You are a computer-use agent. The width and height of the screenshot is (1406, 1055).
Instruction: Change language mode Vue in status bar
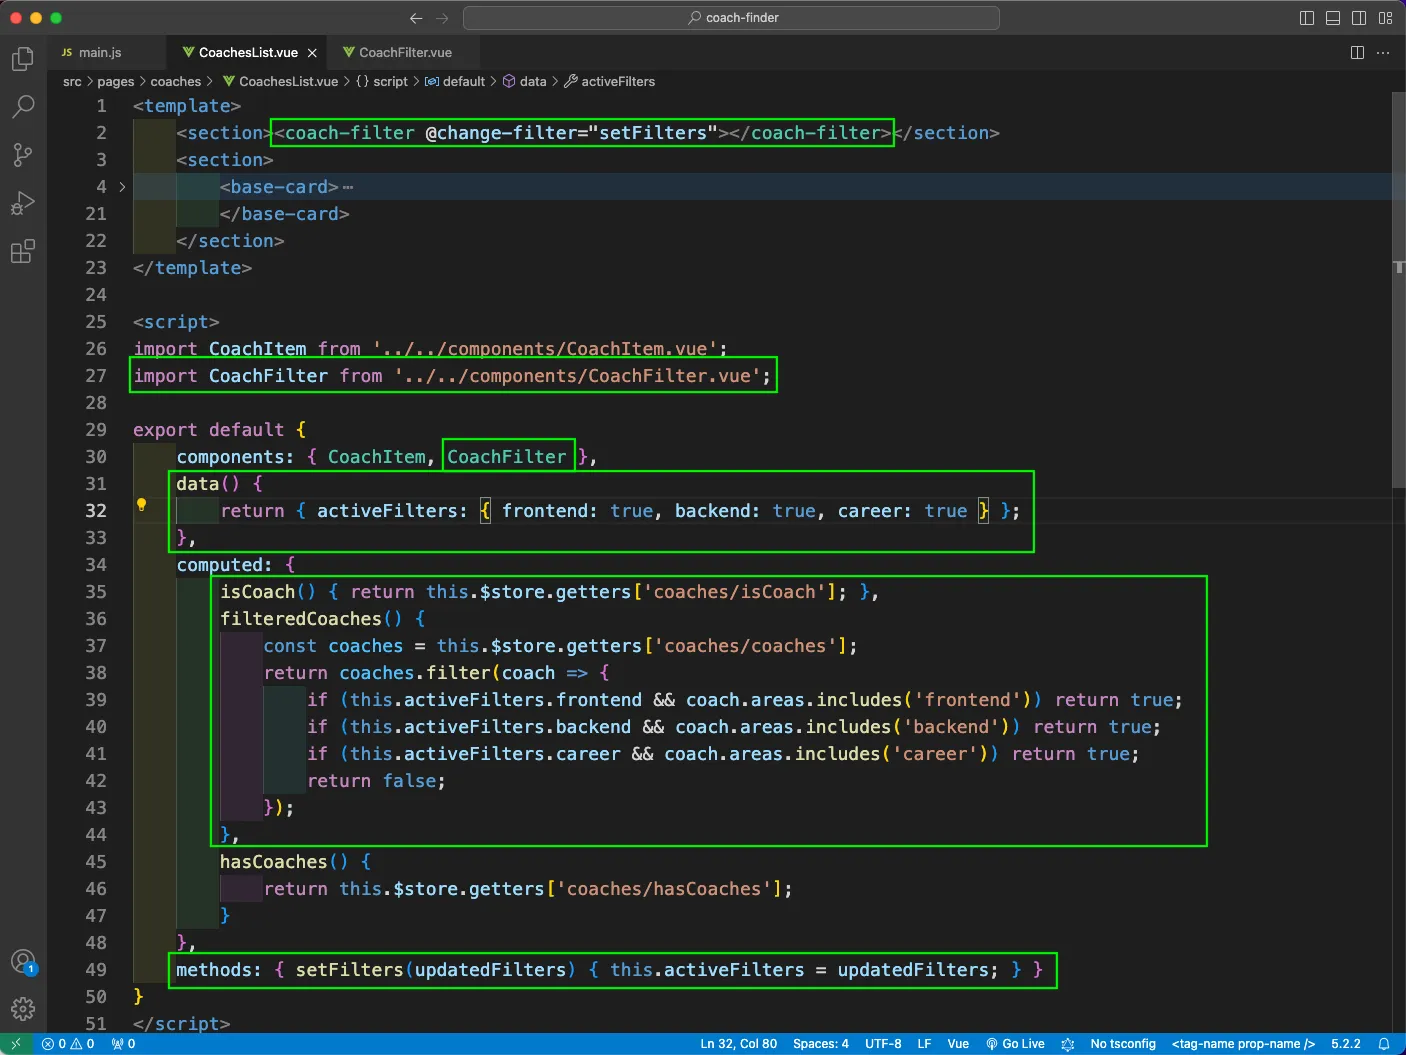tap(958, 1044)
